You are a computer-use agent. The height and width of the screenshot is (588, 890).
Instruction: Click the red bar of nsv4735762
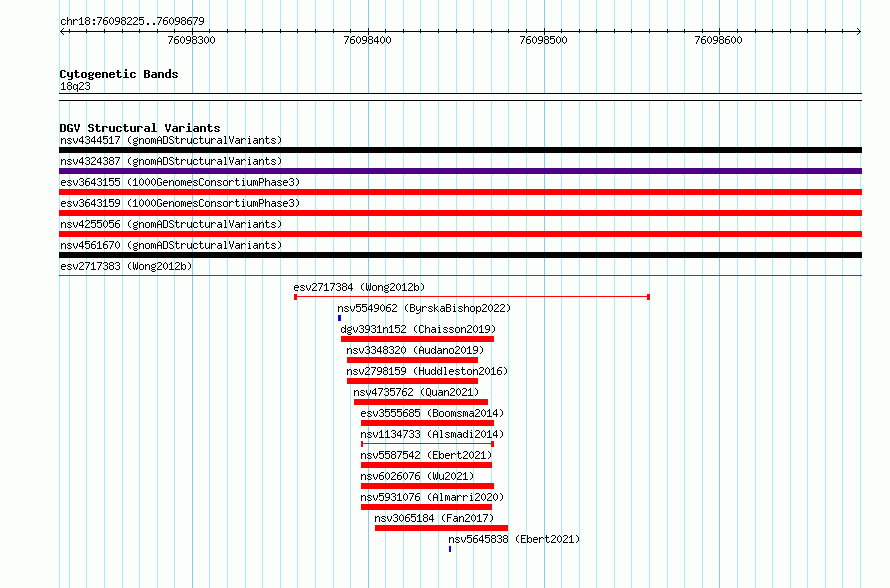(x=421, y=402)
